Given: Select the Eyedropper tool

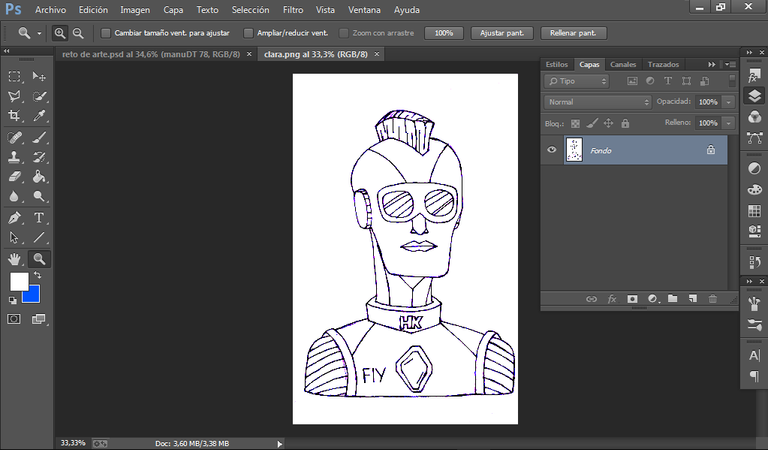Looking at the screenshot, I should 39,116.
